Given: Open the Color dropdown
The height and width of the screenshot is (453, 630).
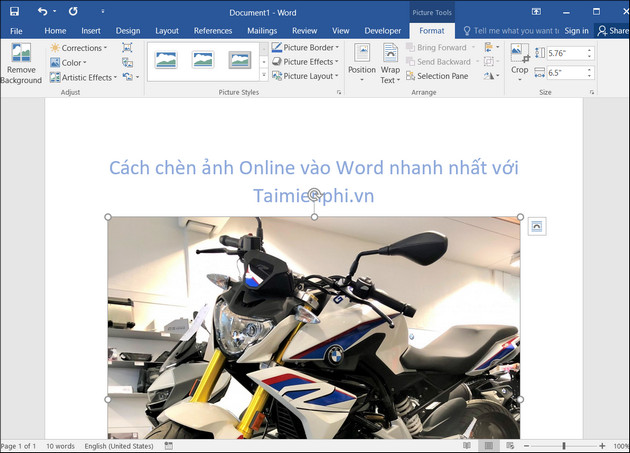Looking at the screenshot, I should (x=68, y=63).
